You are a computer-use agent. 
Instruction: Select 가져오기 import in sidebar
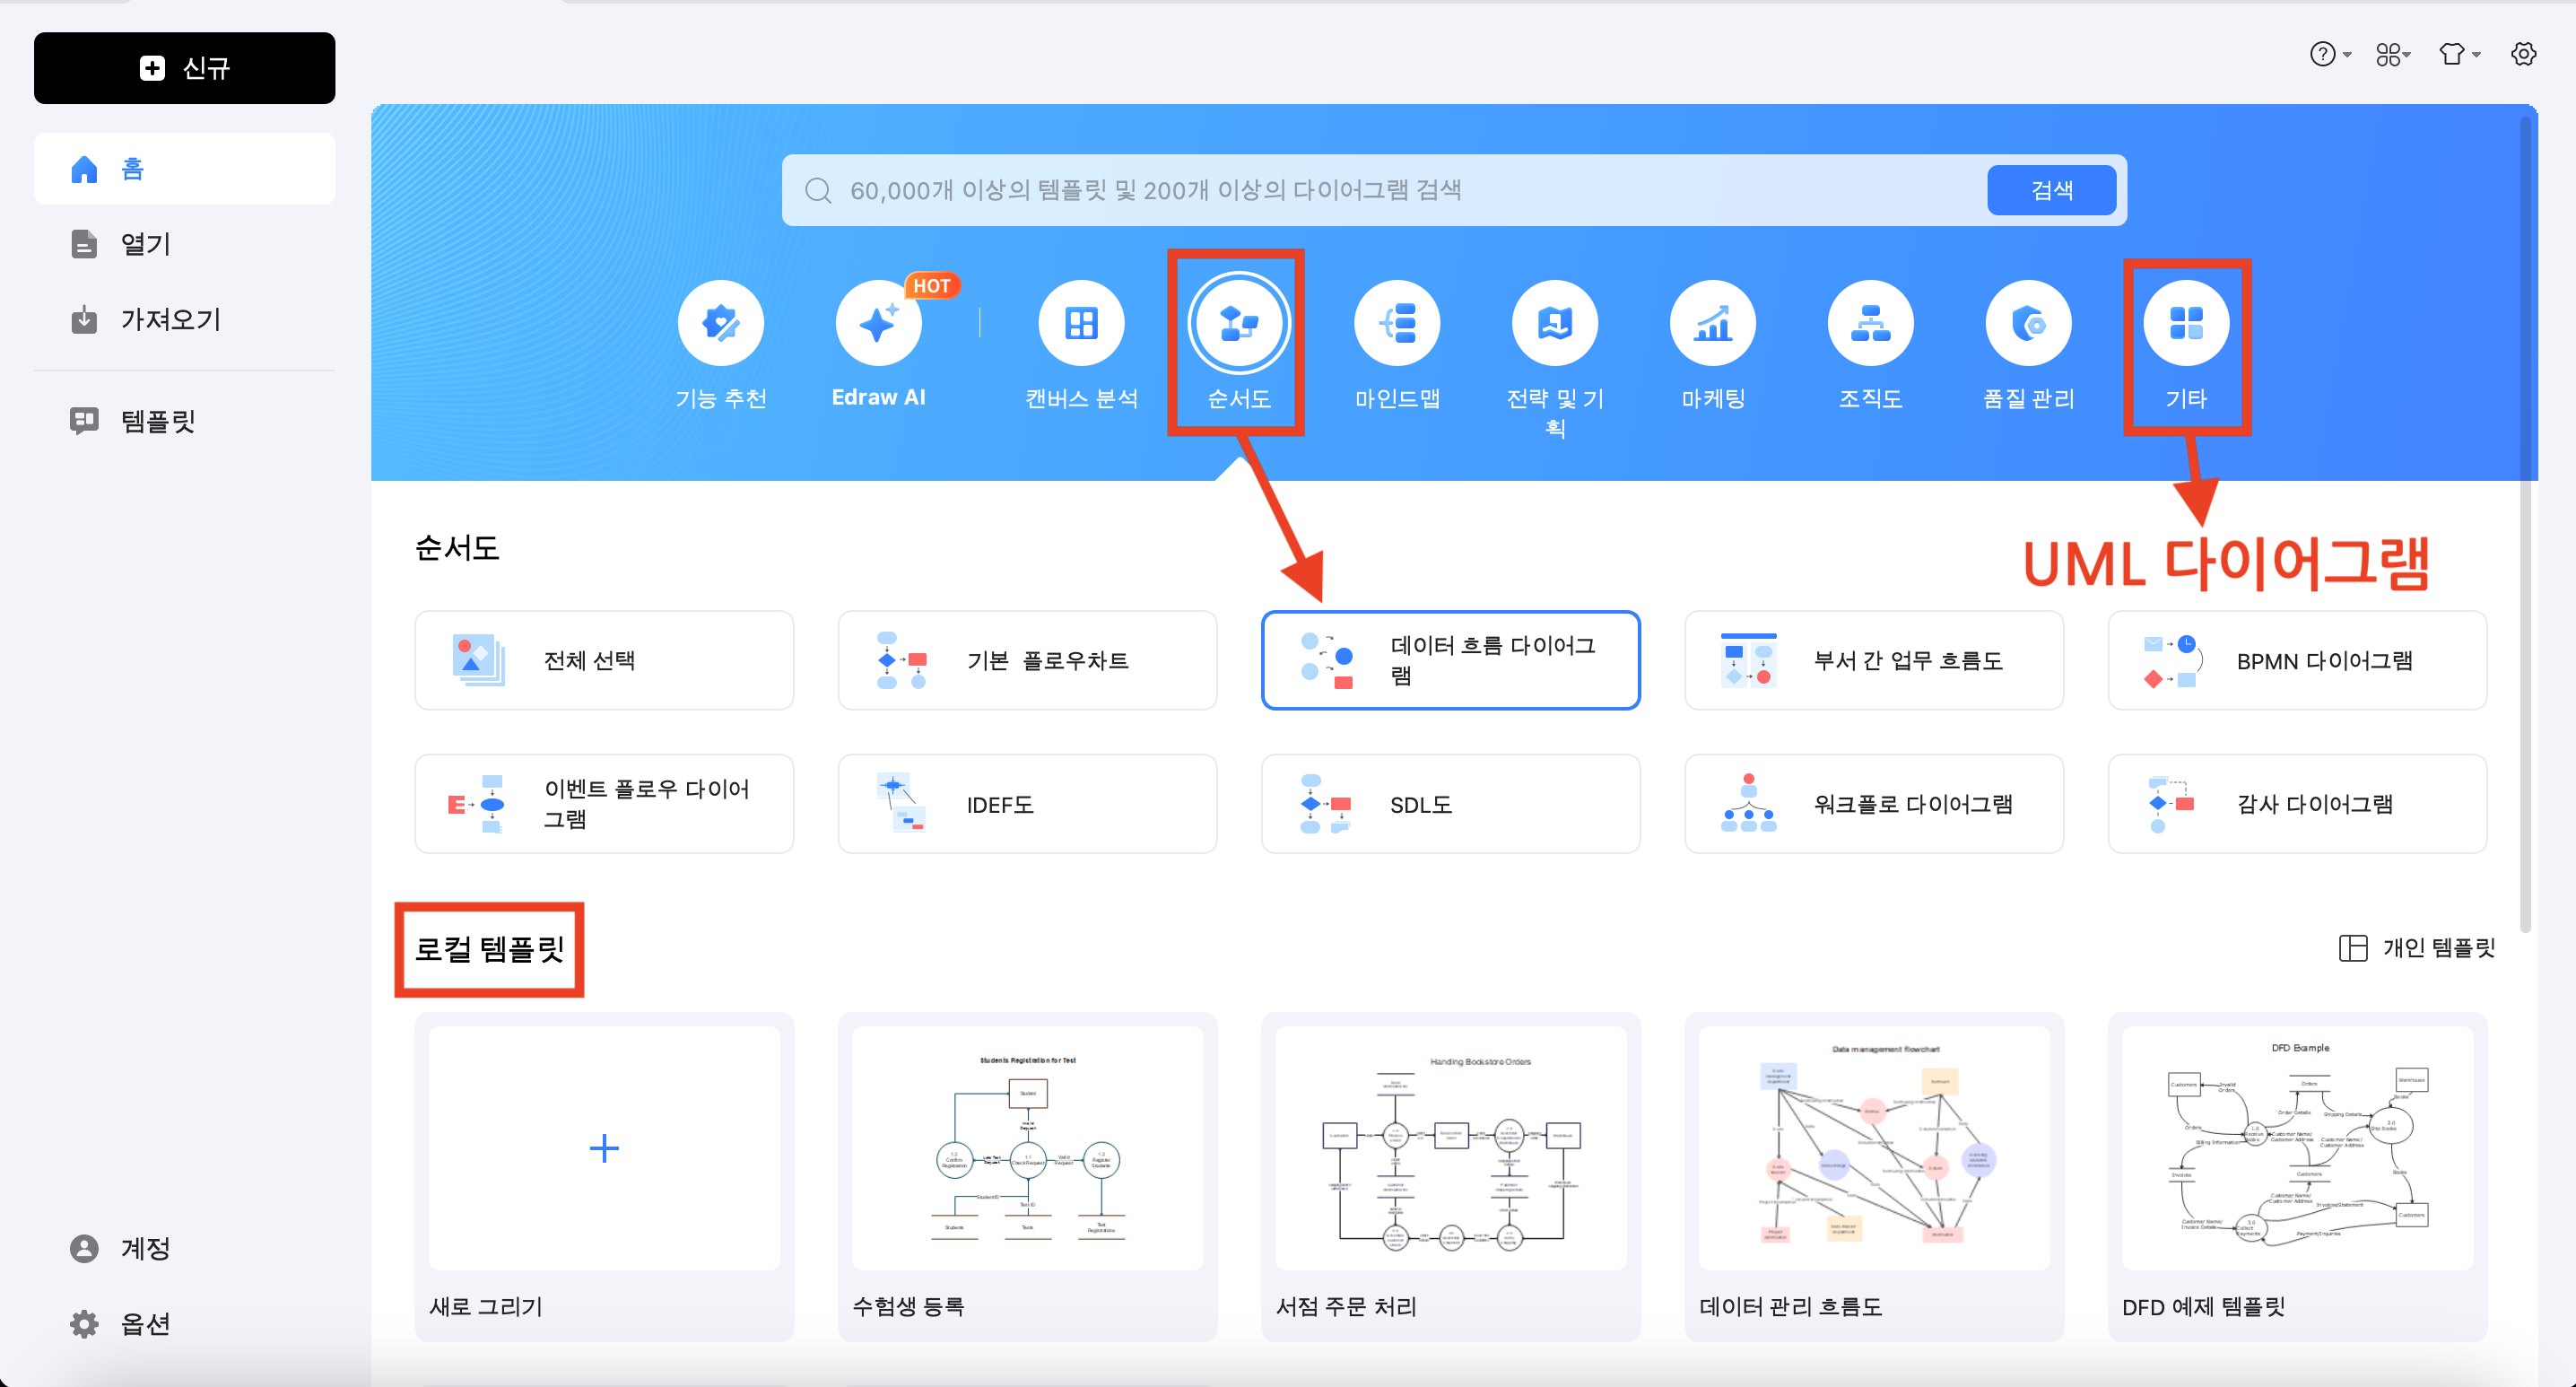(184, 320)
